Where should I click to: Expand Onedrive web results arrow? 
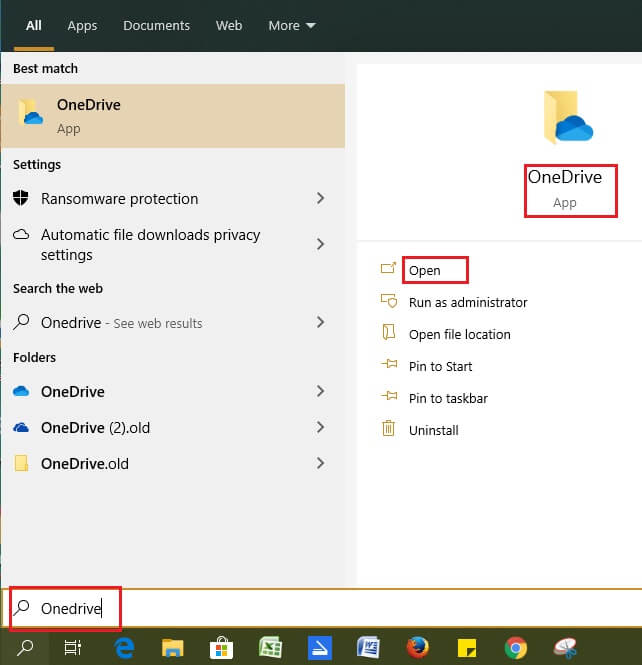click(321, 322)
